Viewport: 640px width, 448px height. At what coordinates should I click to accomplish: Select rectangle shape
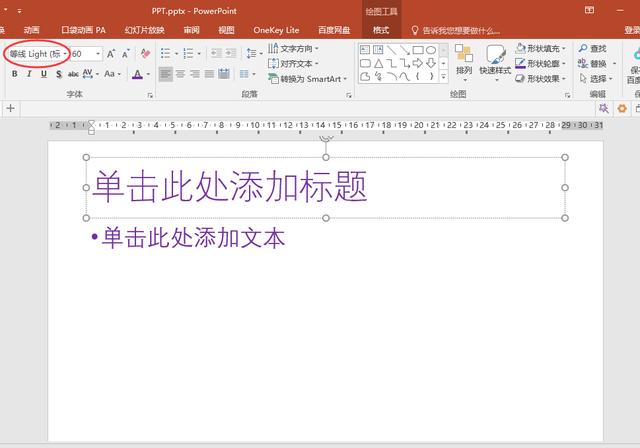coord(418,50)
